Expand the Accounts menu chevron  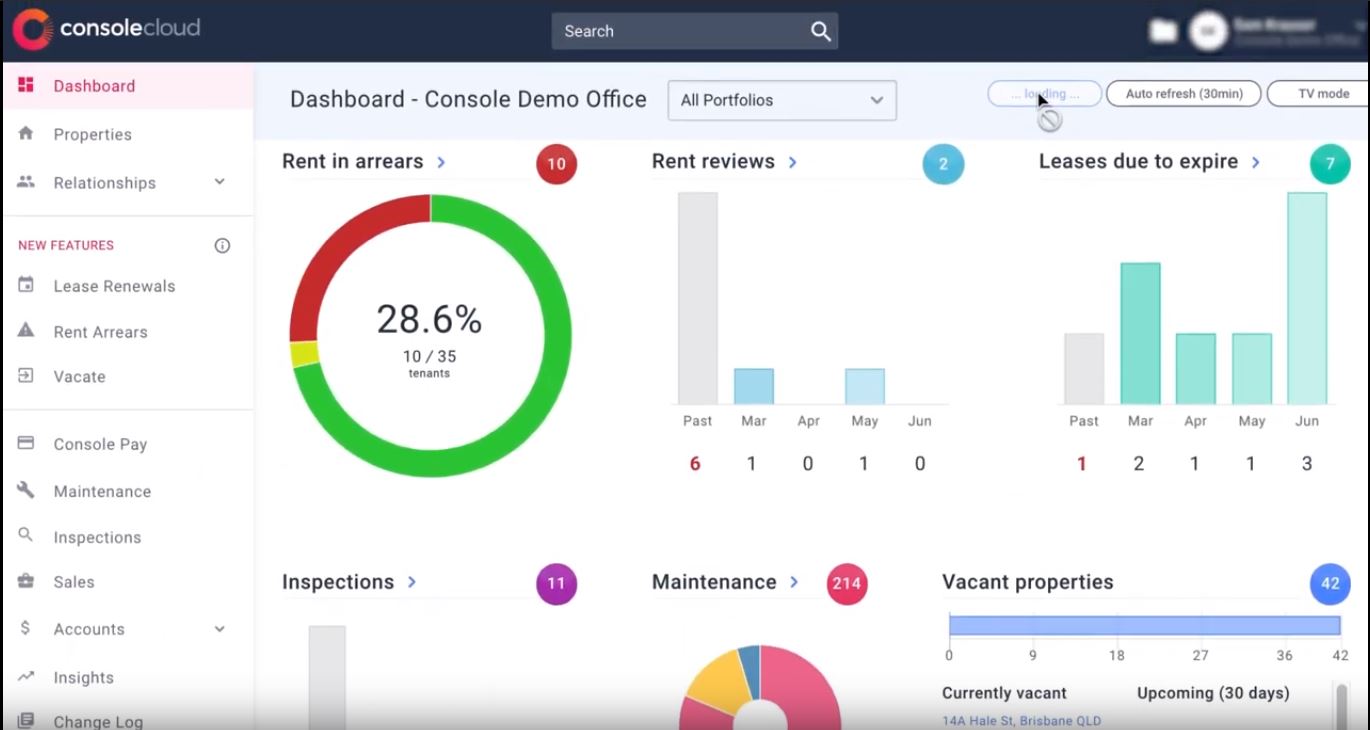point(220,629)
